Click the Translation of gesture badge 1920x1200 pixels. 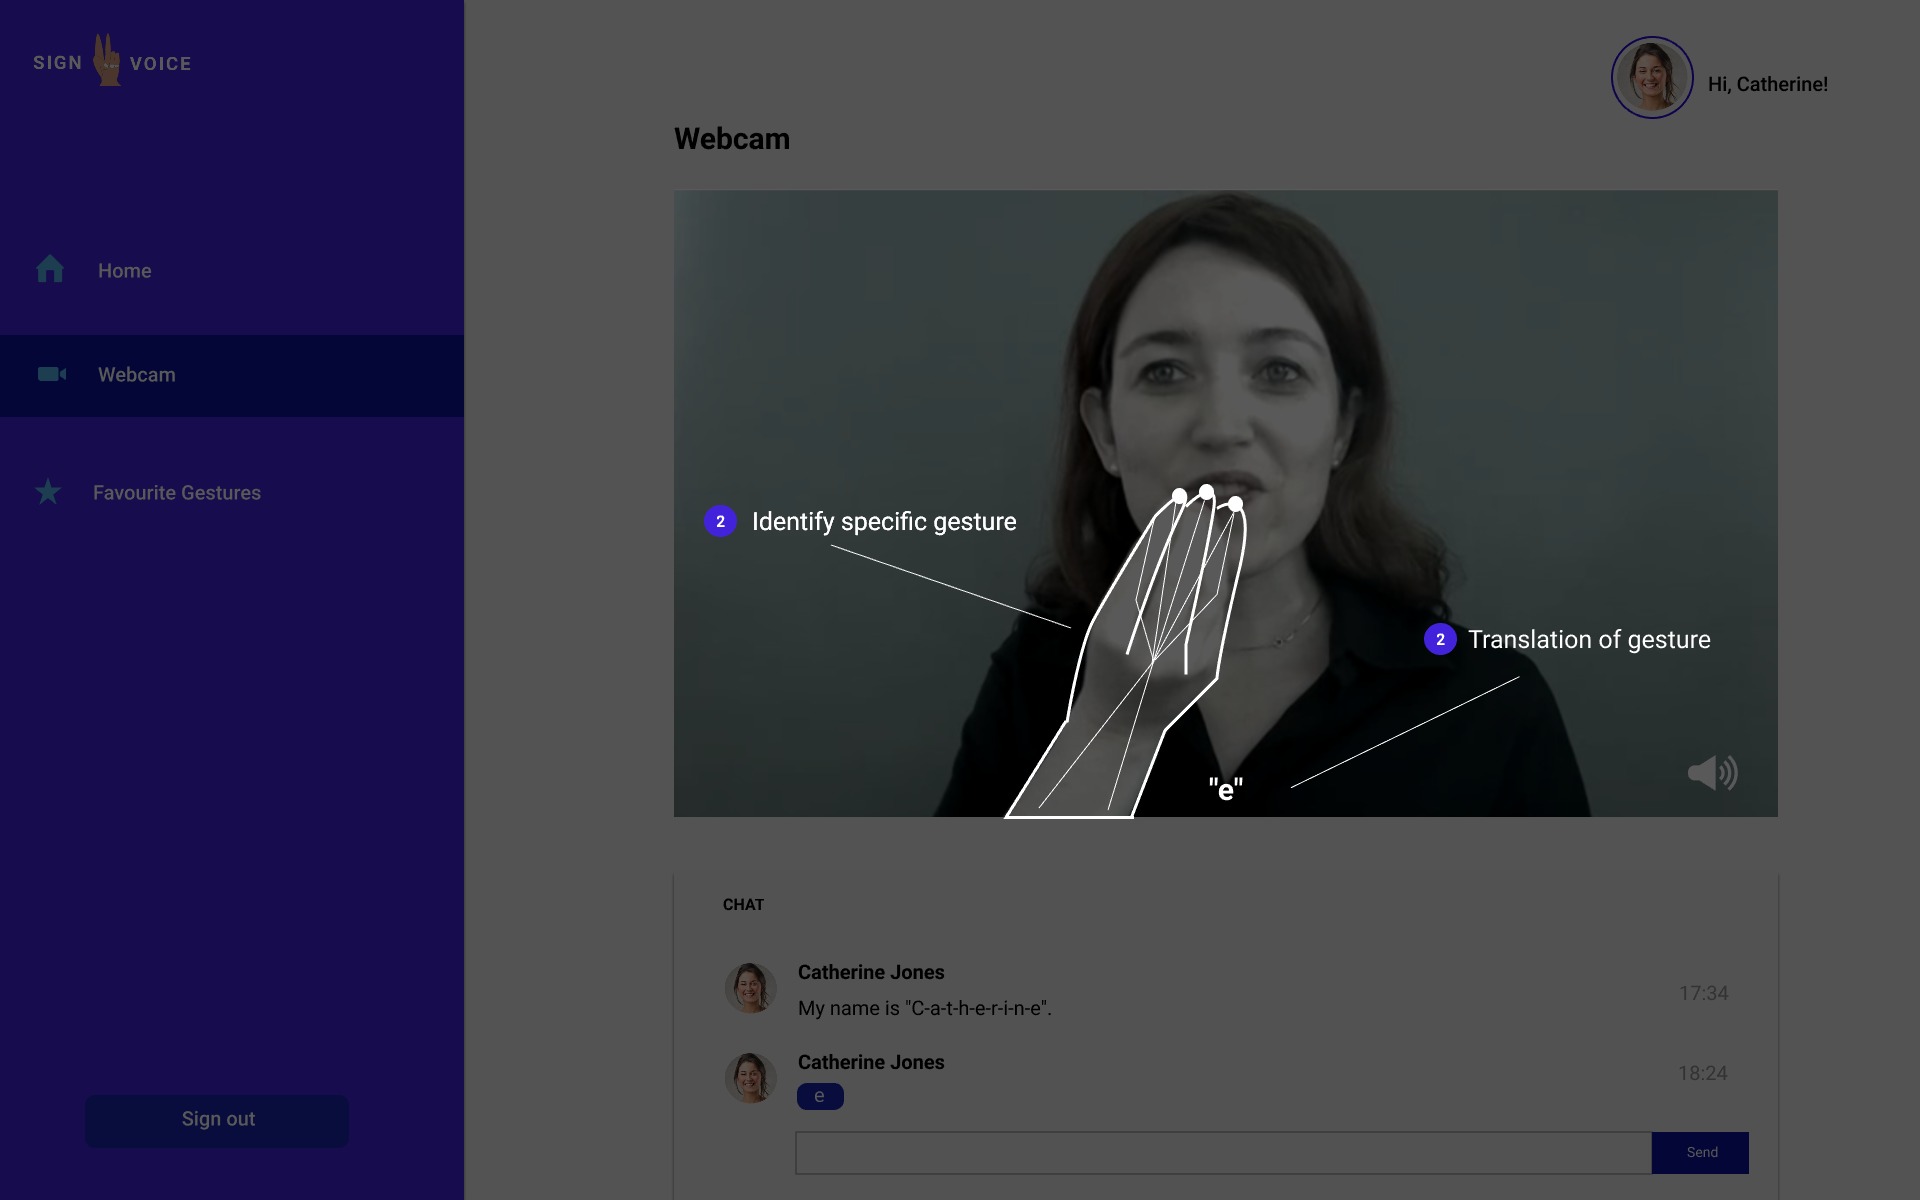pos(1440,639)
